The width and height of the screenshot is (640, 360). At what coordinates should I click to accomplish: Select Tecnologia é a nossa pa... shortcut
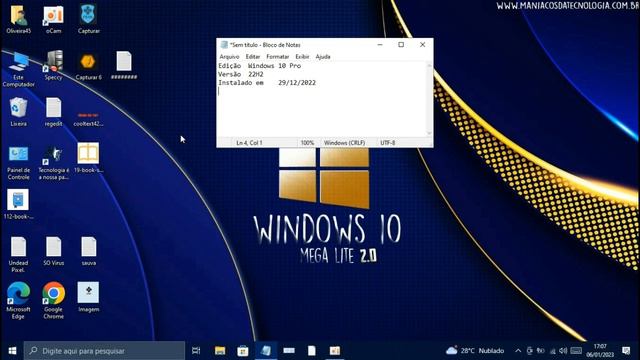[53, 163]
